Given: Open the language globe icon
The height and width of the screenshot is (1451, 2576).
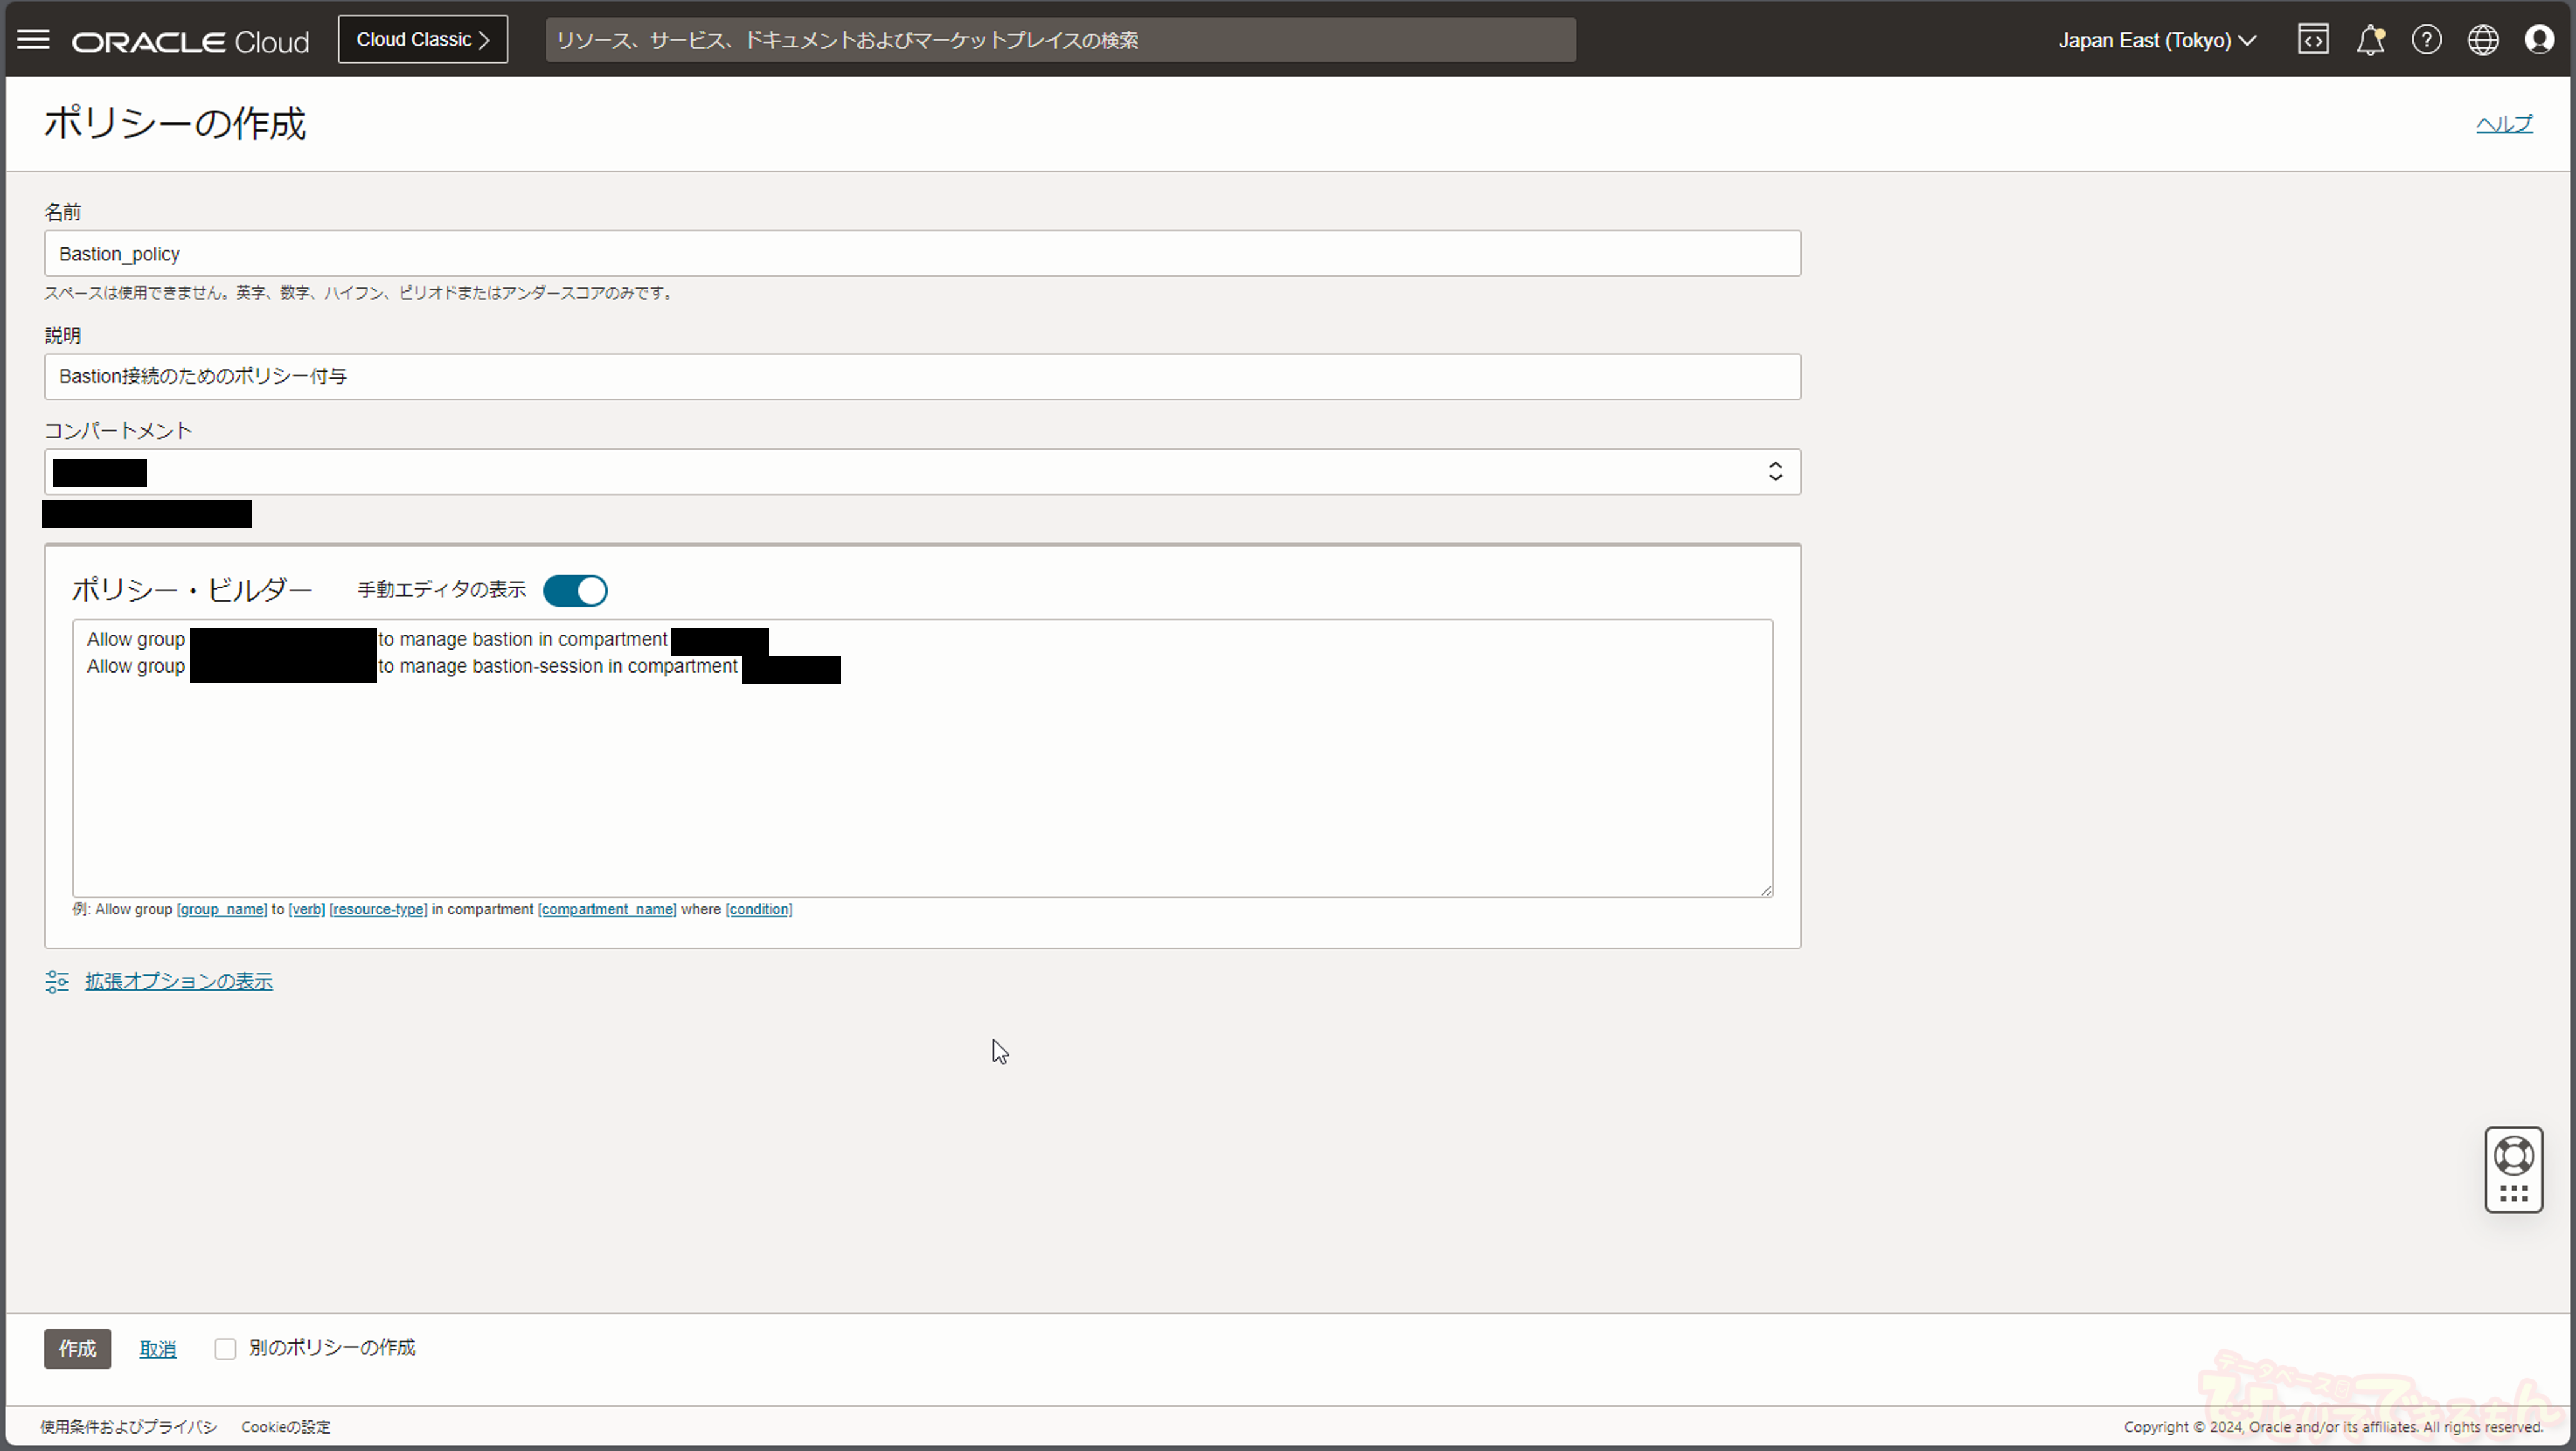Looking at the screenshot, I should [x=2482, y=40].
